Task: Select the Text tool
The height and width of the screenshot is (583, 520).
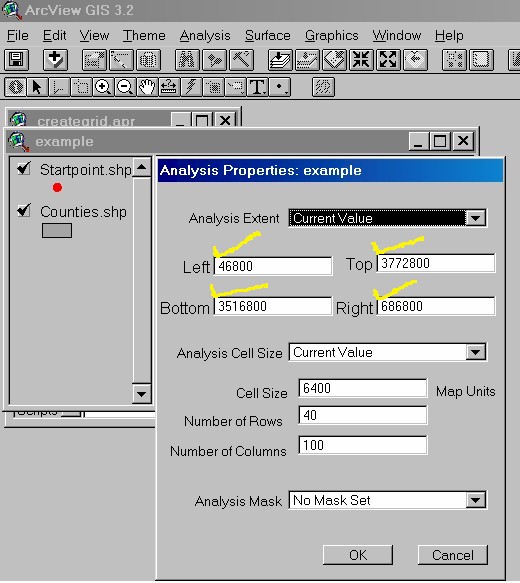Action: [x=257, y=87]
